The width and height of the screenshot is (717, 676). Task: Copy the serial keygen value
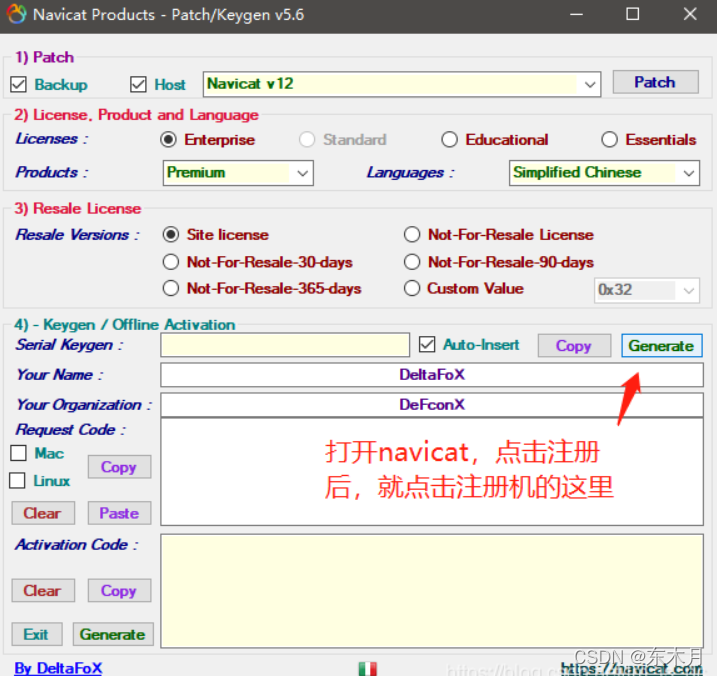coord(574,346)
